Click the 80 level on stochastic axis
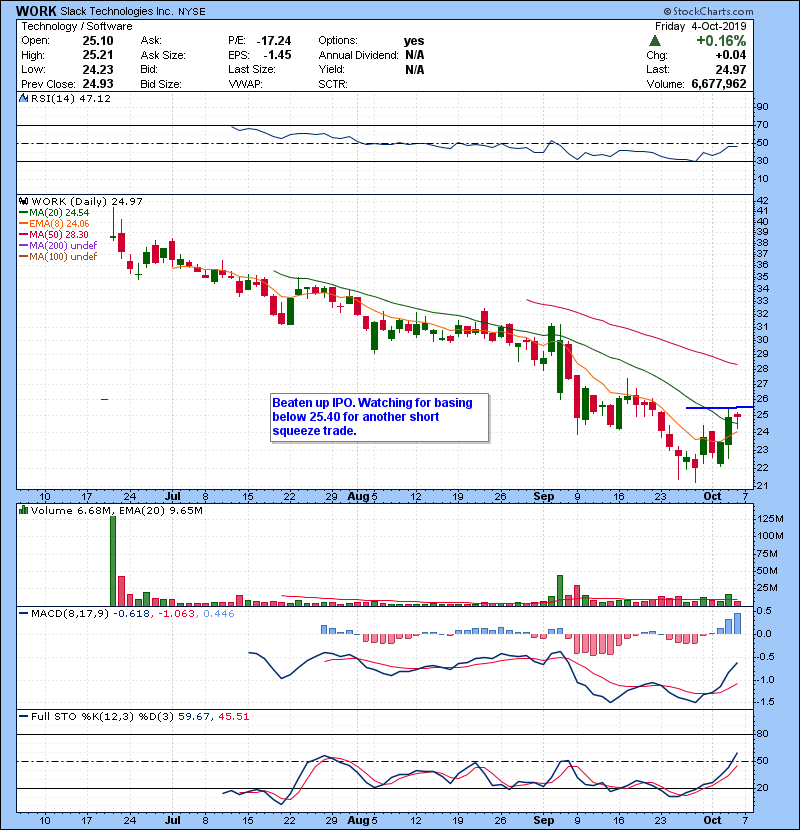 762,734
